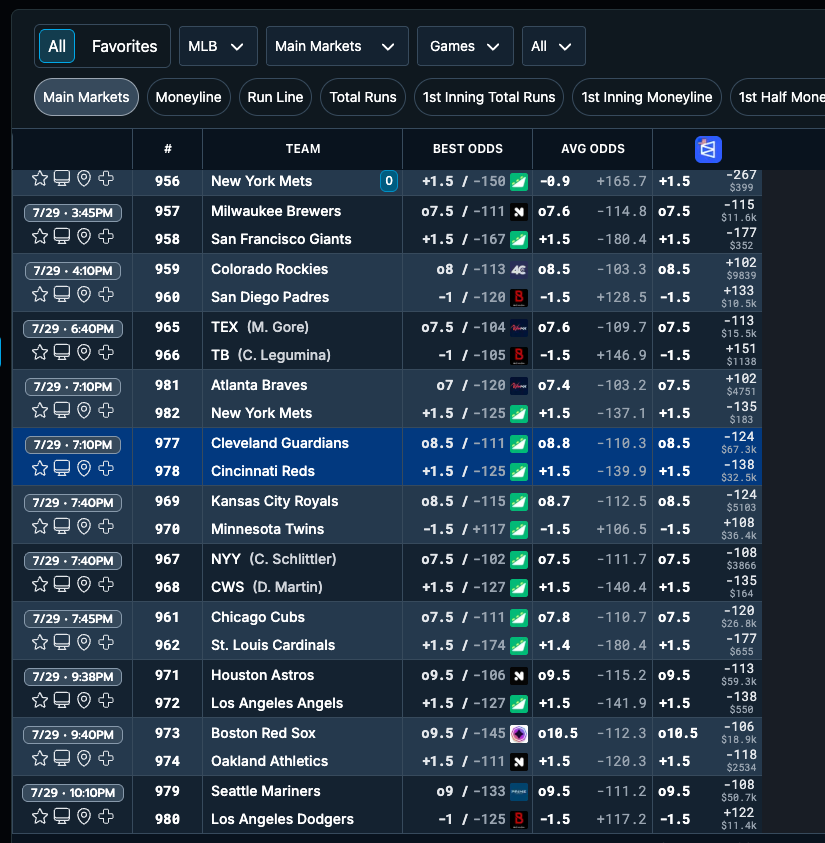Click Houston Astros -113 odds cell
This screenshot has height=843, width=825.
pyautogui.click(x=707, y=675)
